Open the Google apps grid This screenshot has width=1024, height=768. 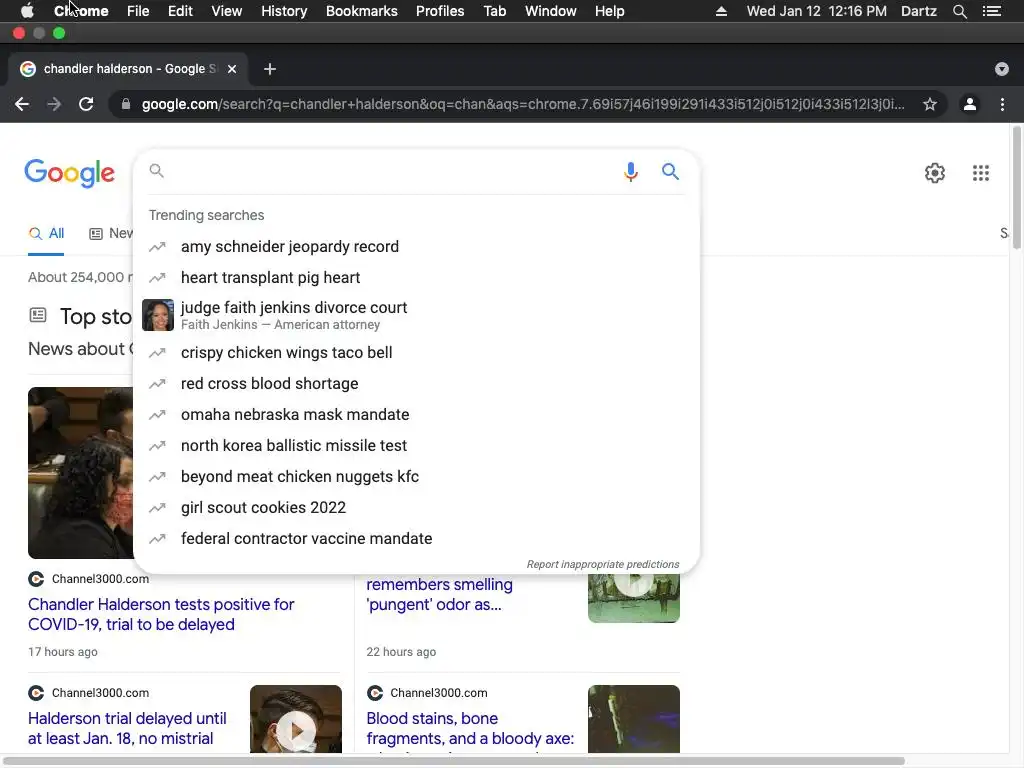[x=980, y=173]
